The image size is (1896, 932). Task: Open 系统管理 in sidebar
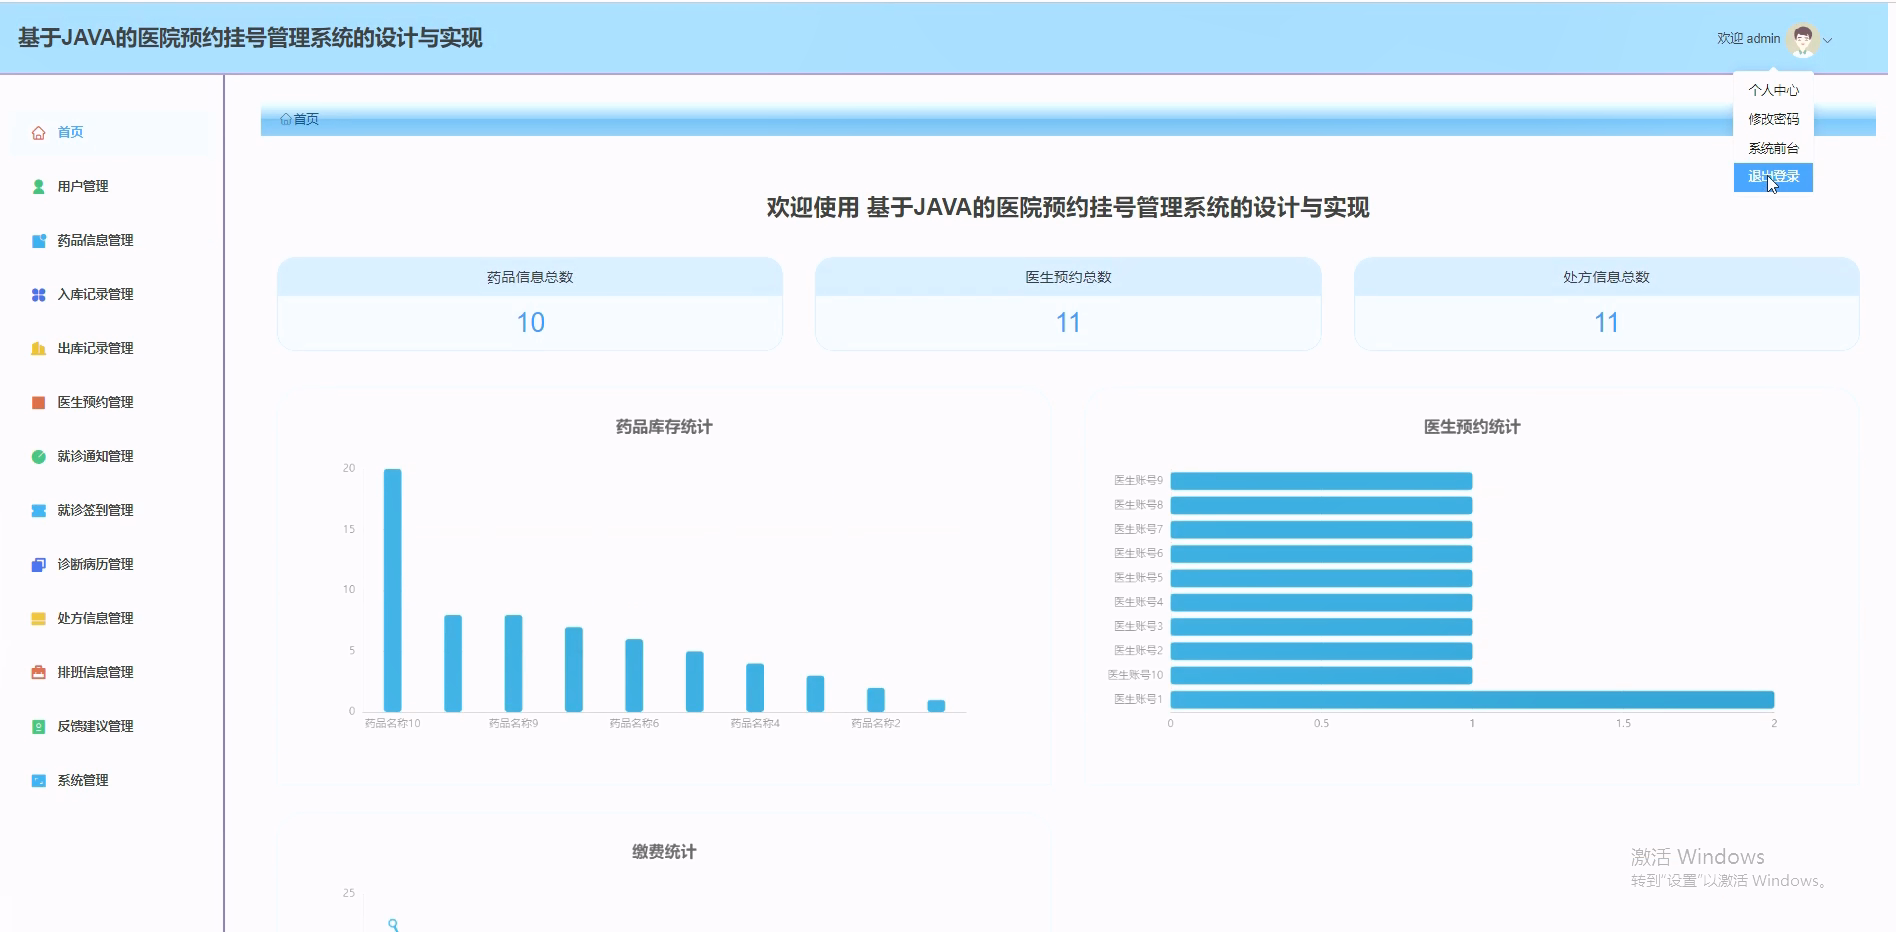click(110, 781)
